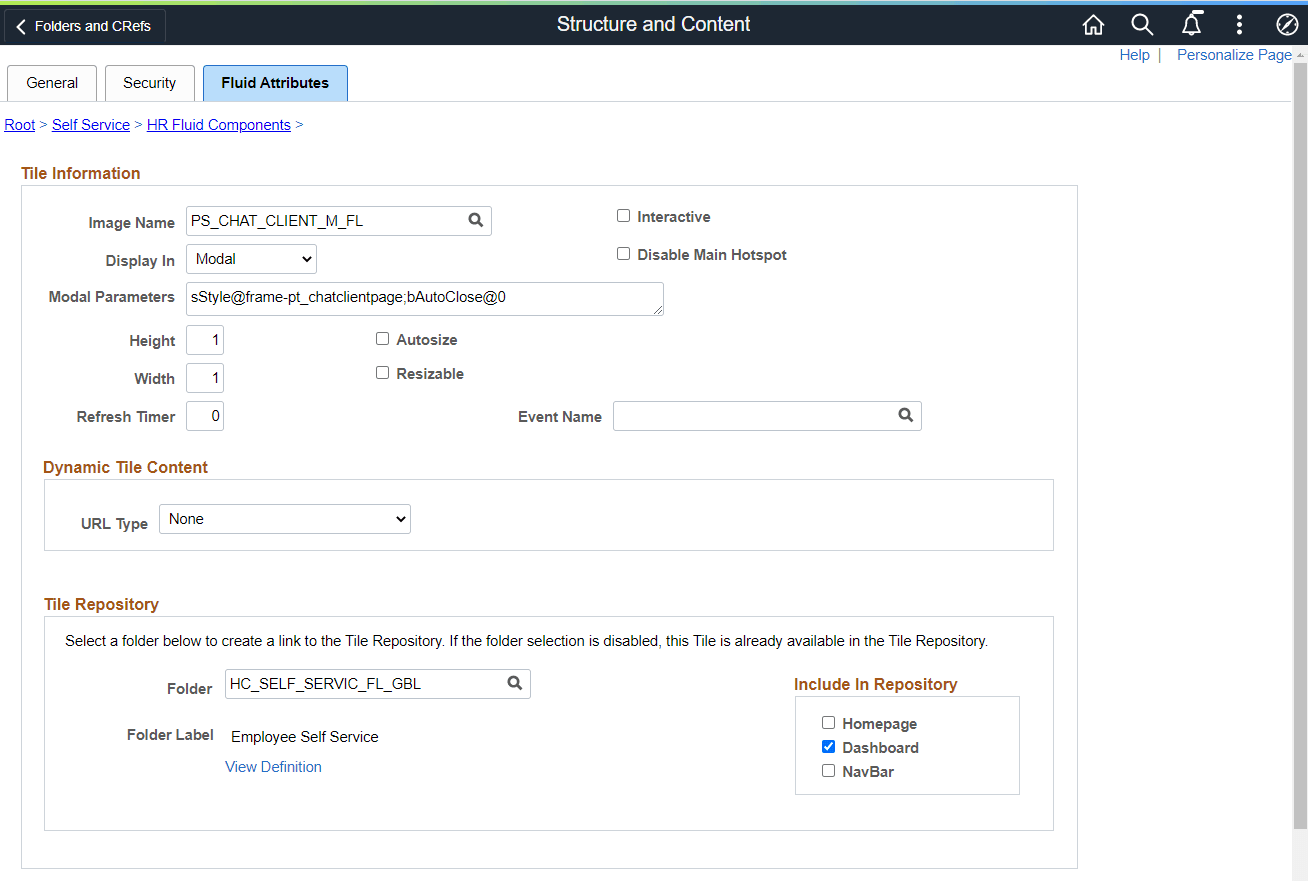Check the Disable Main Hotspot option
1308x881 pixels.
point(623,253)
